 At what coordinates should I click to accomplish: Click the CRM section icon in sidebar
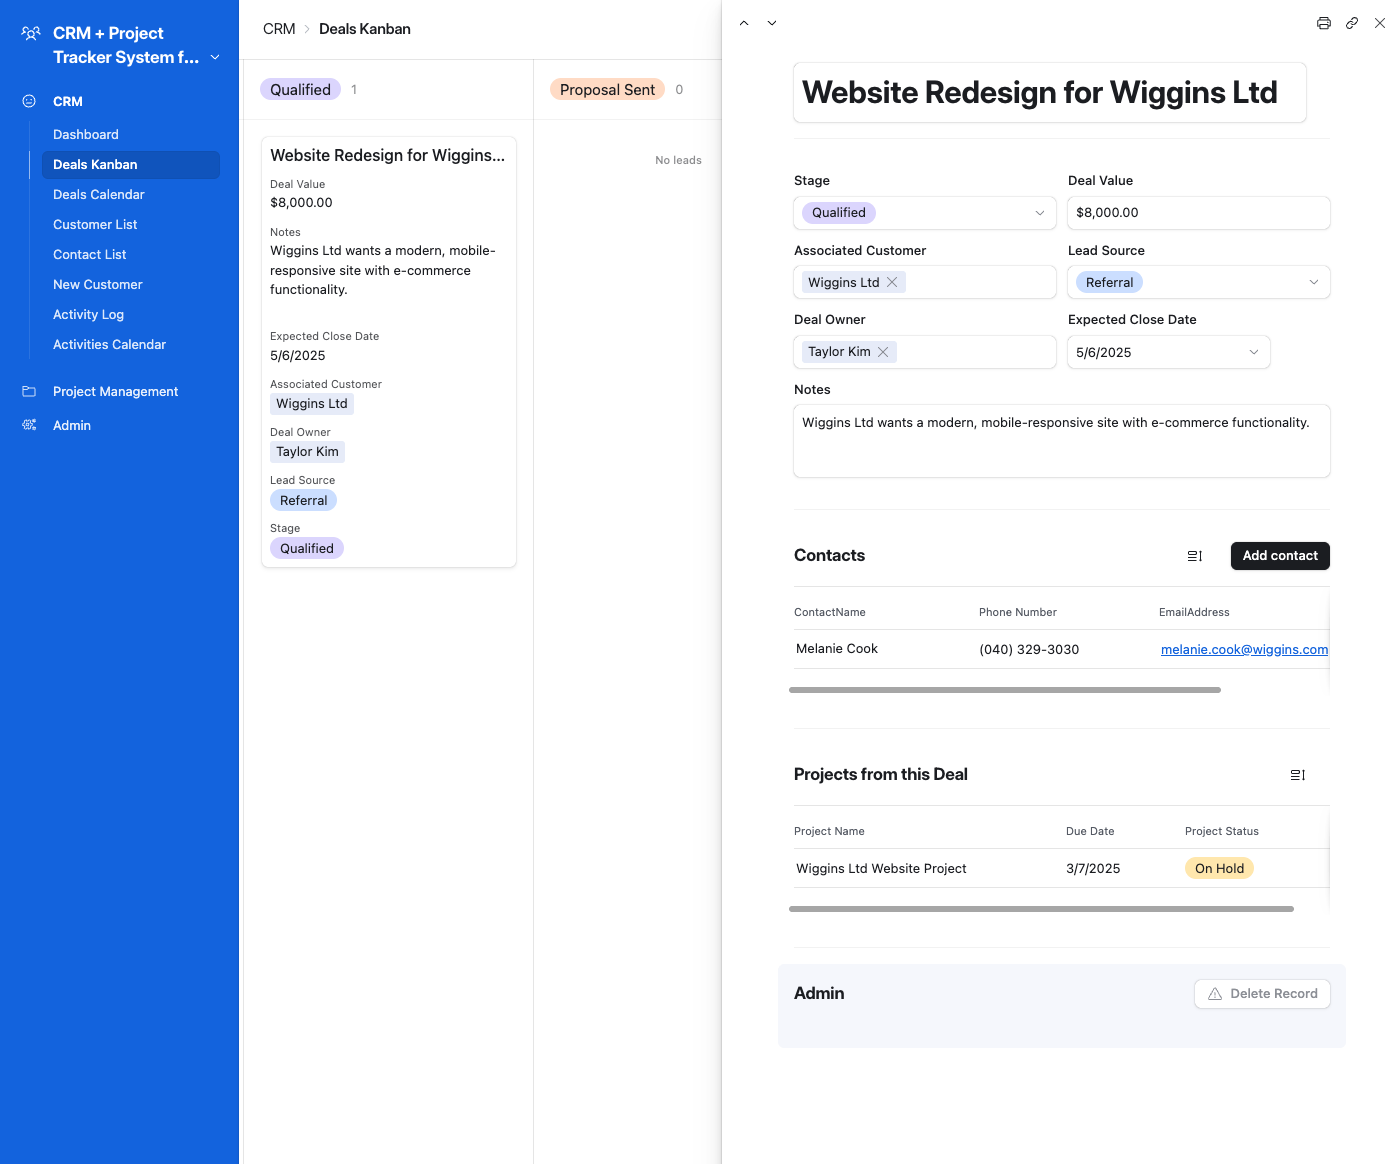coord(27,100)
